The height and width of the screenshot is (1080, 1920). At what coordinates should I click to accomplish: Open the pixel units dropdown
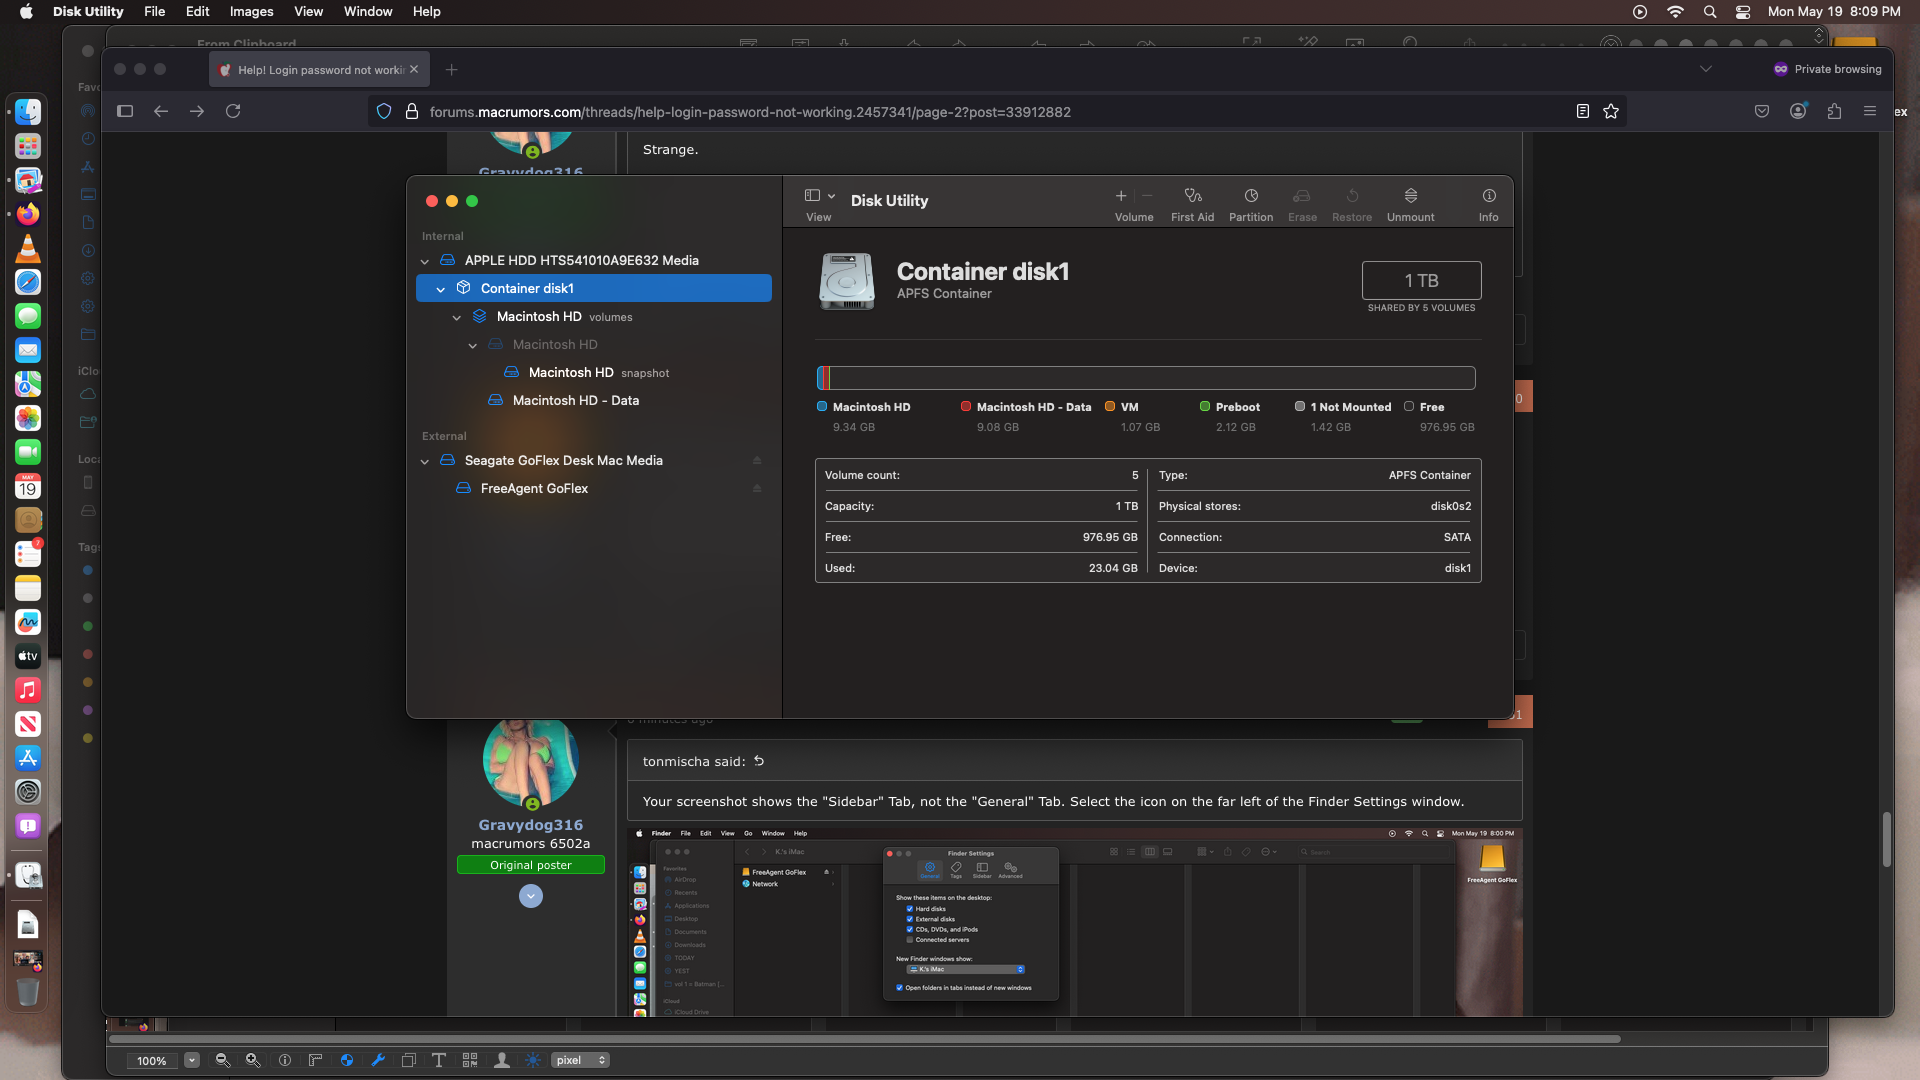tap(580, 1060)
